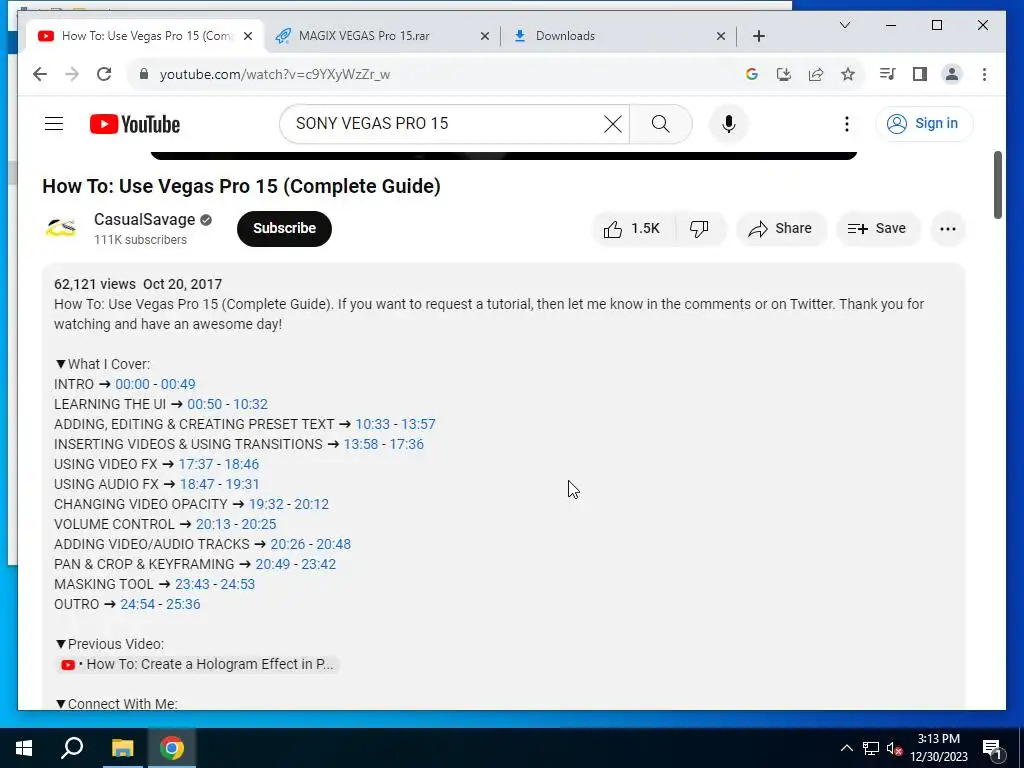Viewport: 1024px width, 768px height.
Task: Click the page vertical scrollbar thumb
Action: tap(997, 185)
